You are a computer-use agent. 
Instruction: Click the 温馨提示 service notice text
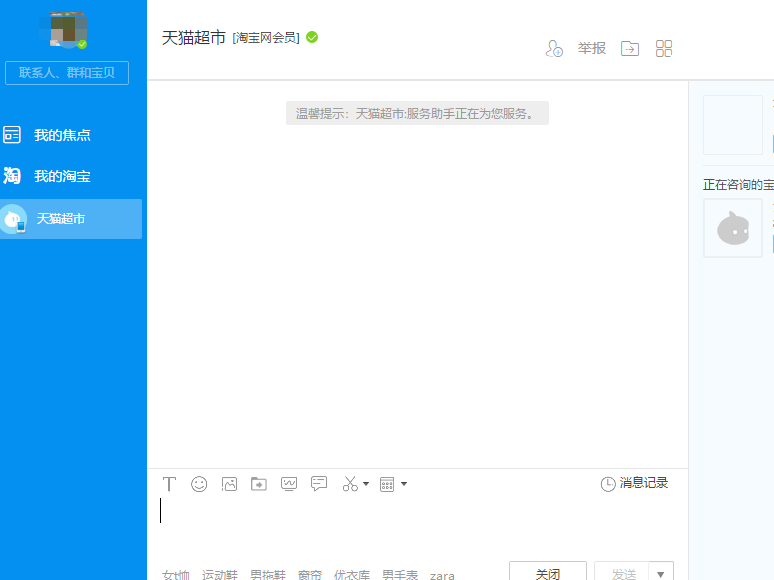coord(417,113)
